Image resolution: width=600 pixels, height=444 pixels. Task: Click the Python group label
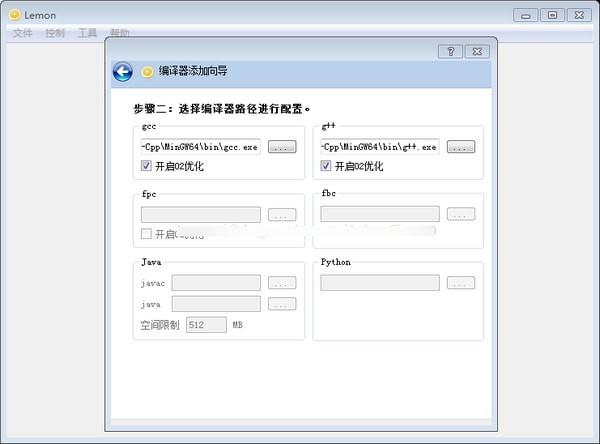pos(336,262)
